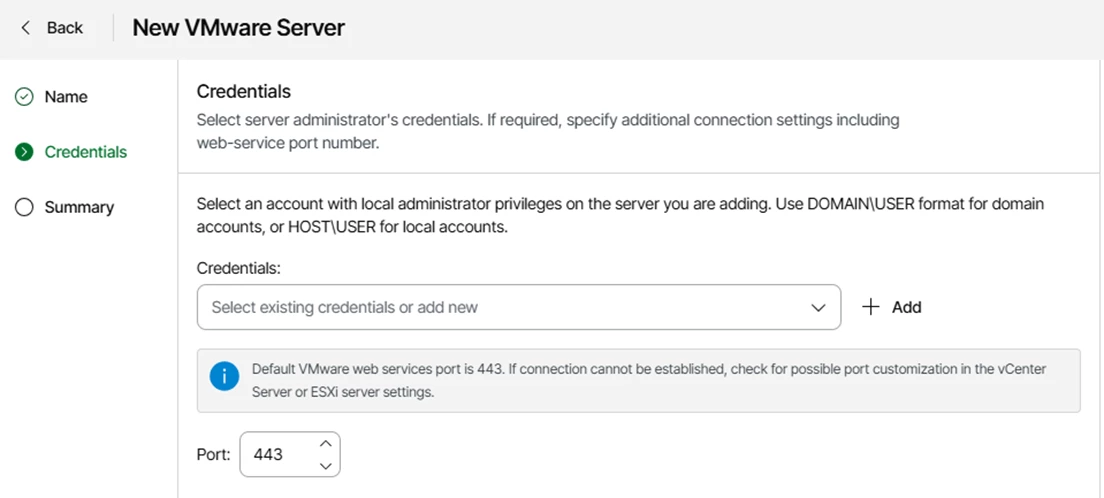This screenshot has width=1104, height=498.
Task: Select the Credentials wizard step
Action: [x=86, y=152]
